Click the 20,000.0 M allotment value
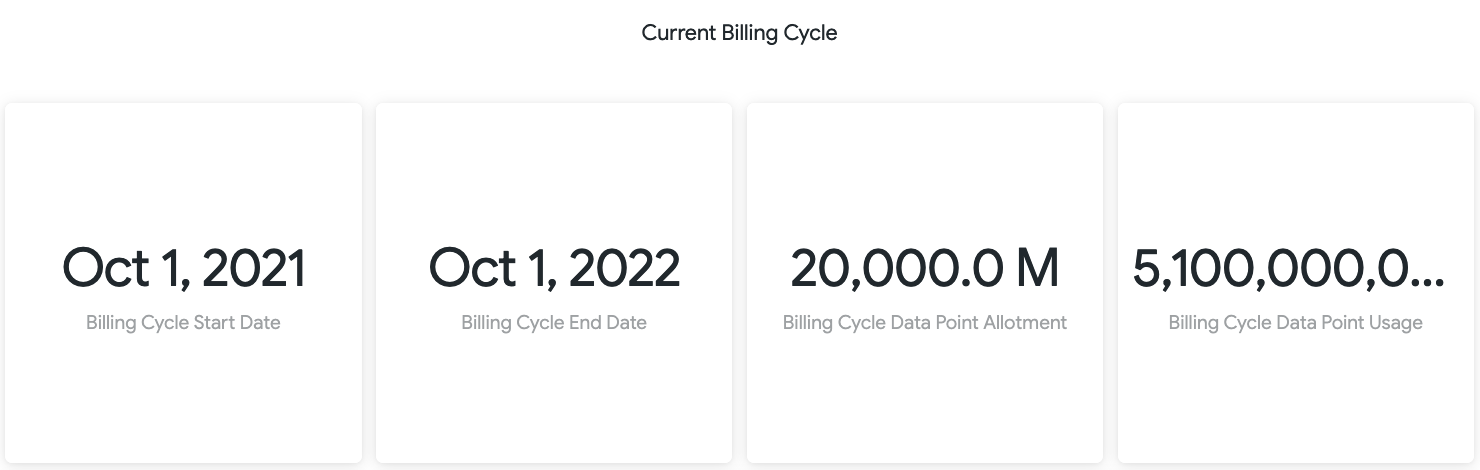 coord(925,268)
